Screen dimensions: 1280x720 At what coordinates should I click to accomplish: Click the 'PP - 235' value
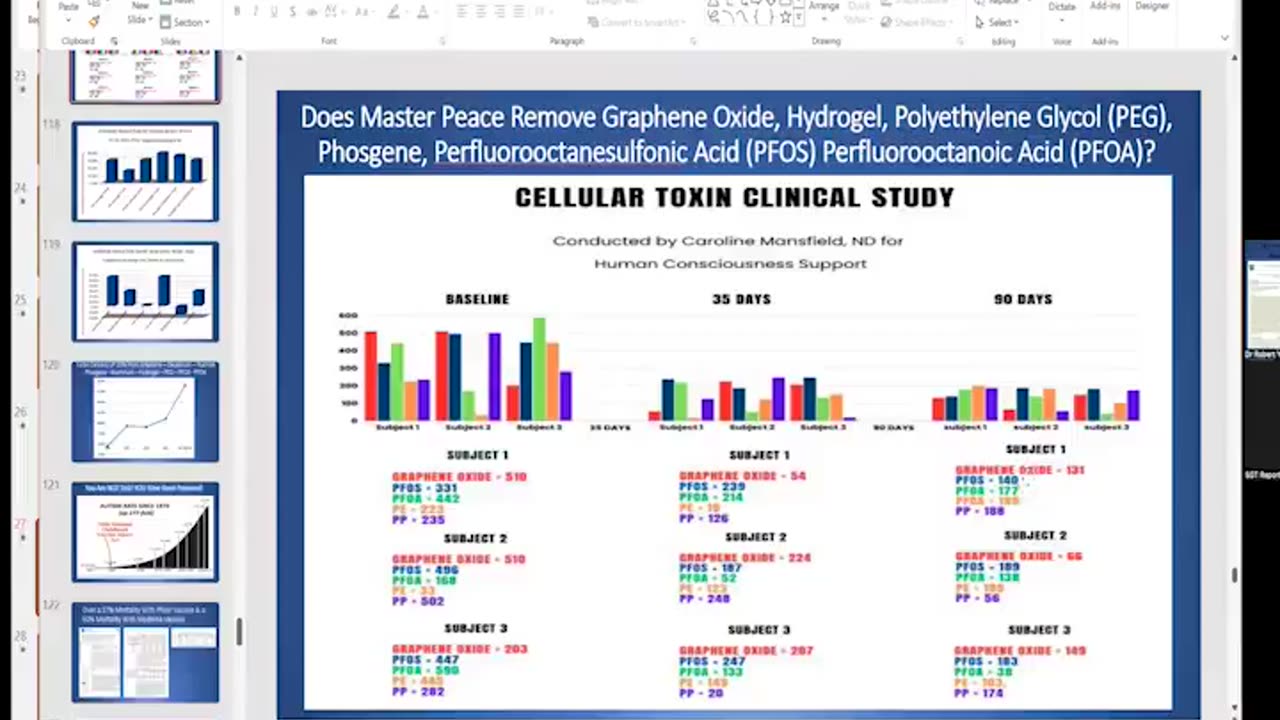click(418, 520)
